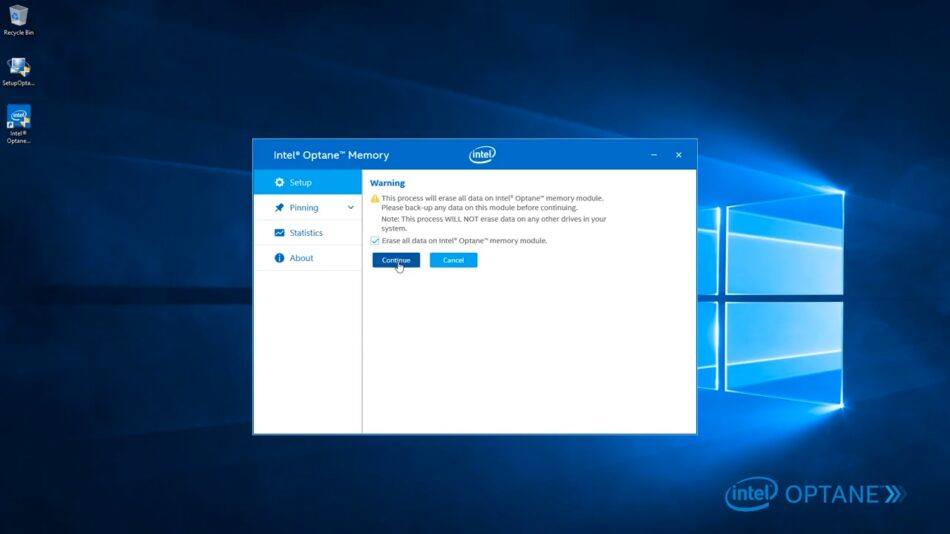Select the Intel Optane desktop shortcut
Image resolution: width=950 pixels, height=534 pixels.
[18, 124]
